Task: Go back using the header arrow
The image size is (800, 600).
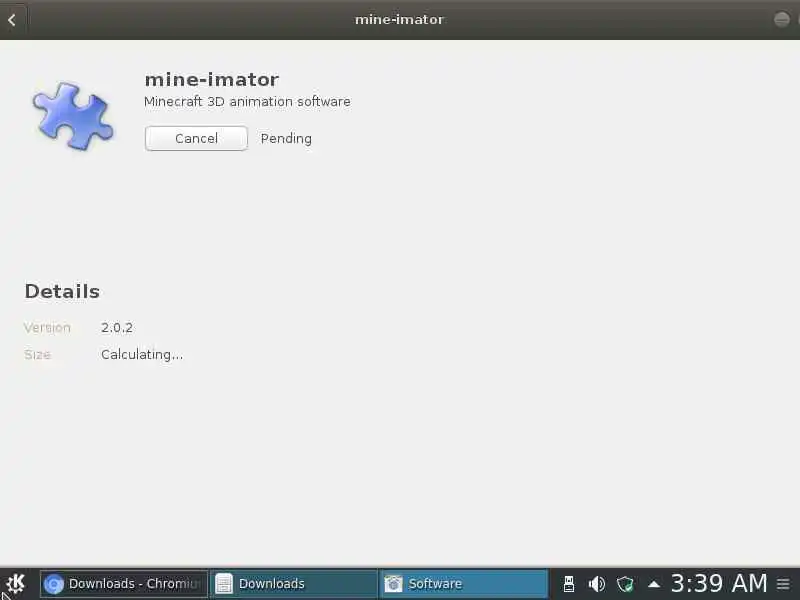Action: pos(12,20)
